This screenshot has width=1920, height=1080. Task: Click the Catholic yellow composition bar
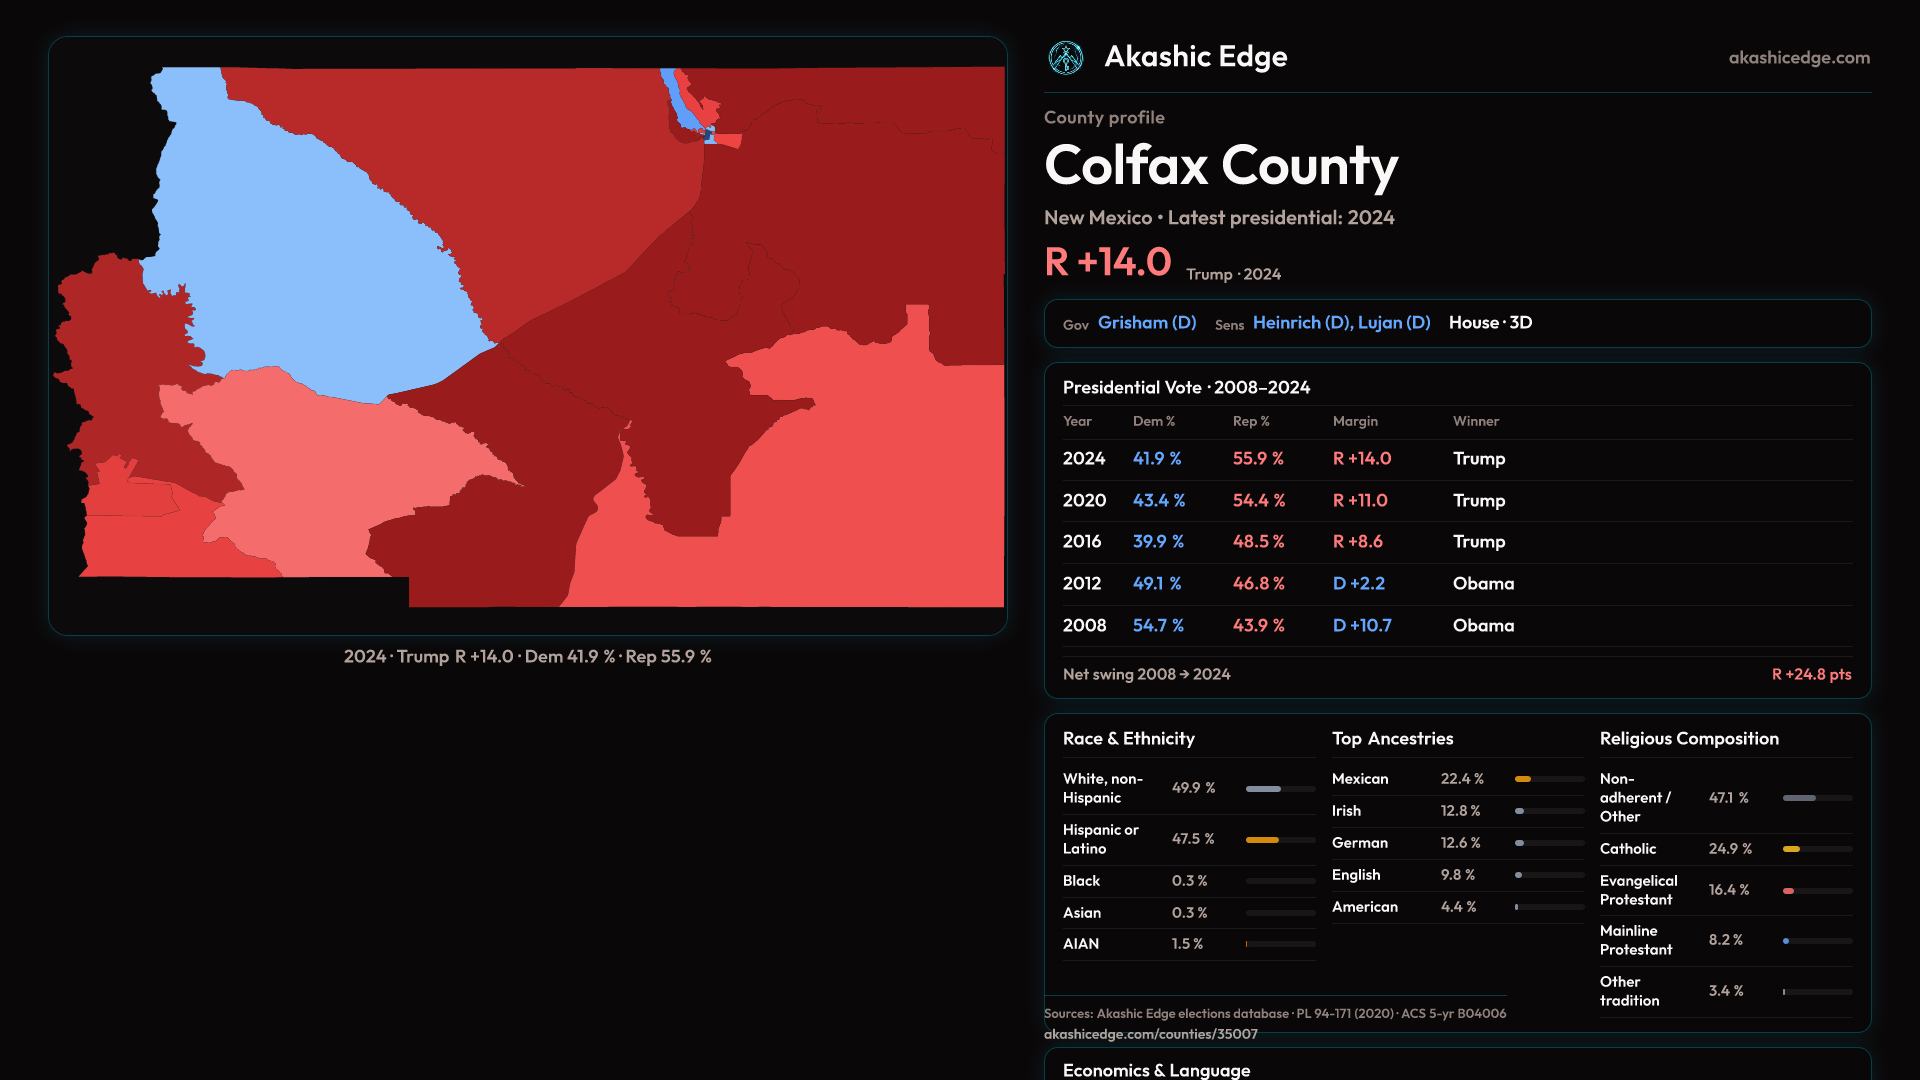point(1792,849)
